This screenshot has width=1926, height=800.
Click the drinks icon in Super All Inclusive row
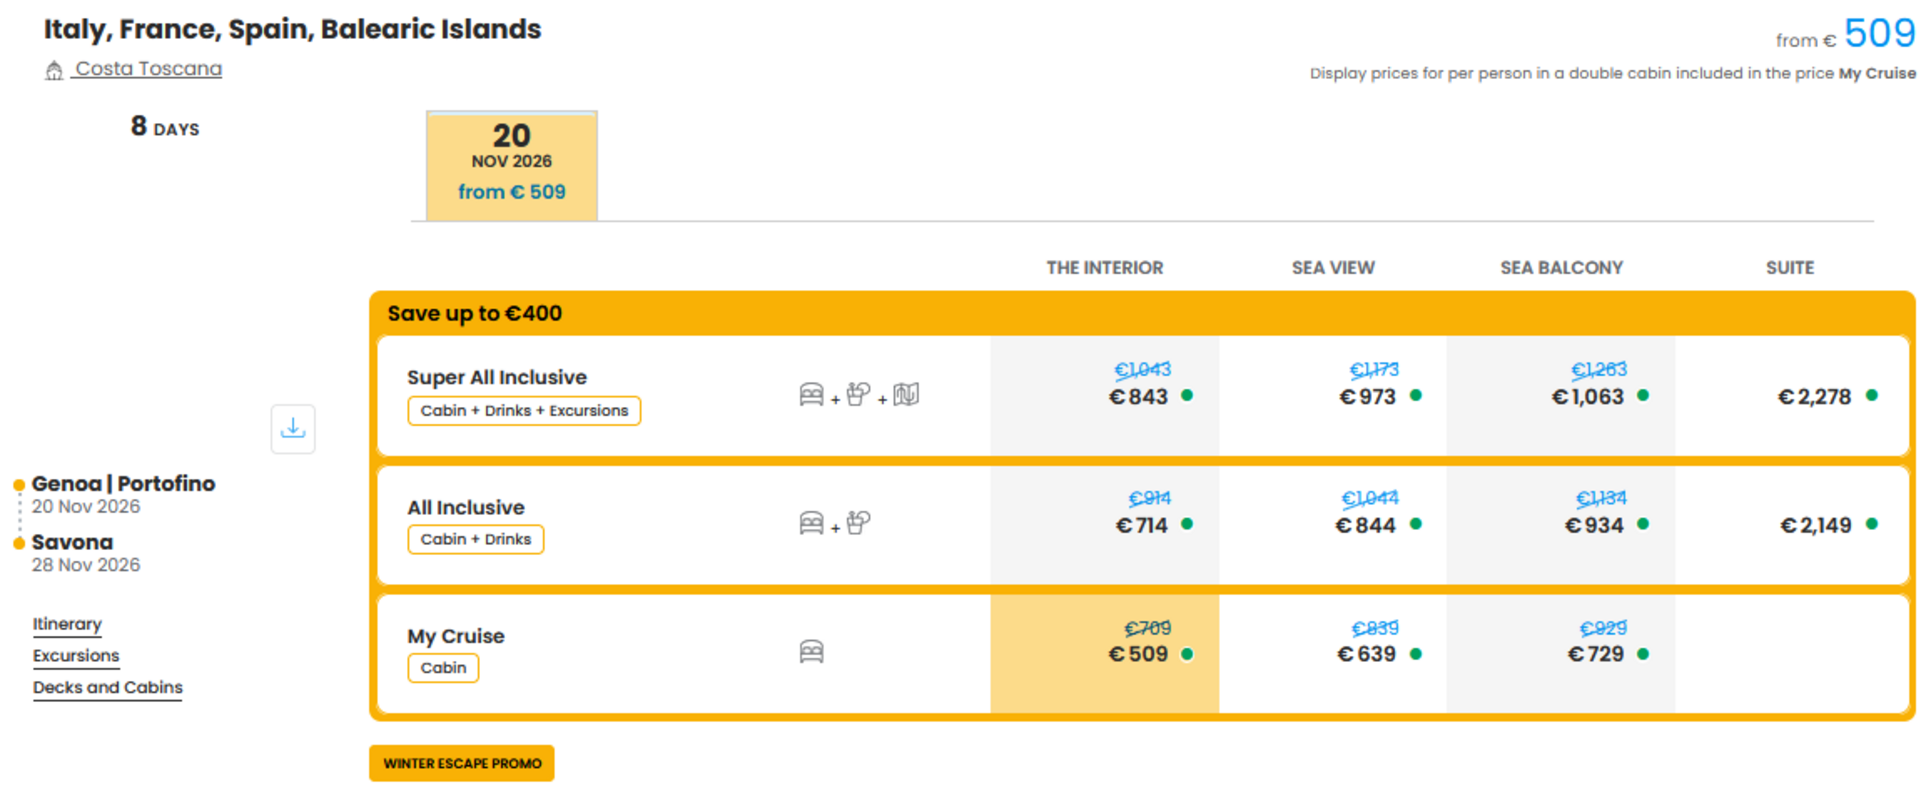tap(858, 395)
